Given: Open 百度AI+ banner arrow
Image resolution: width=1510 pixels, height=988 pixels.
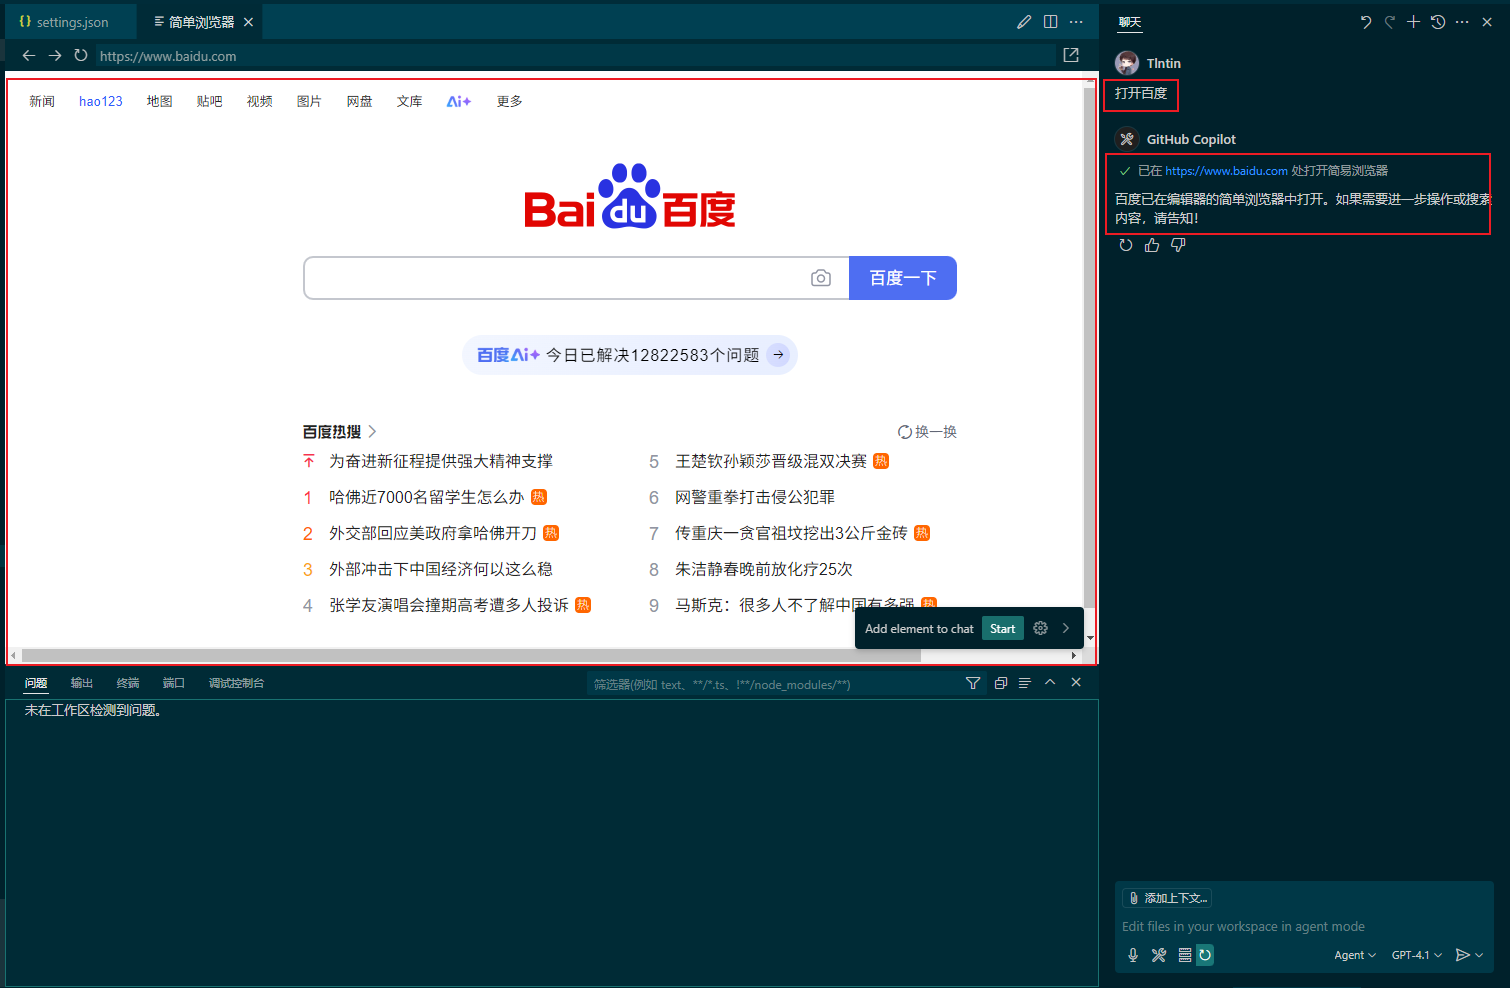Looking at the screenshot, I should (x=778, y=355).
